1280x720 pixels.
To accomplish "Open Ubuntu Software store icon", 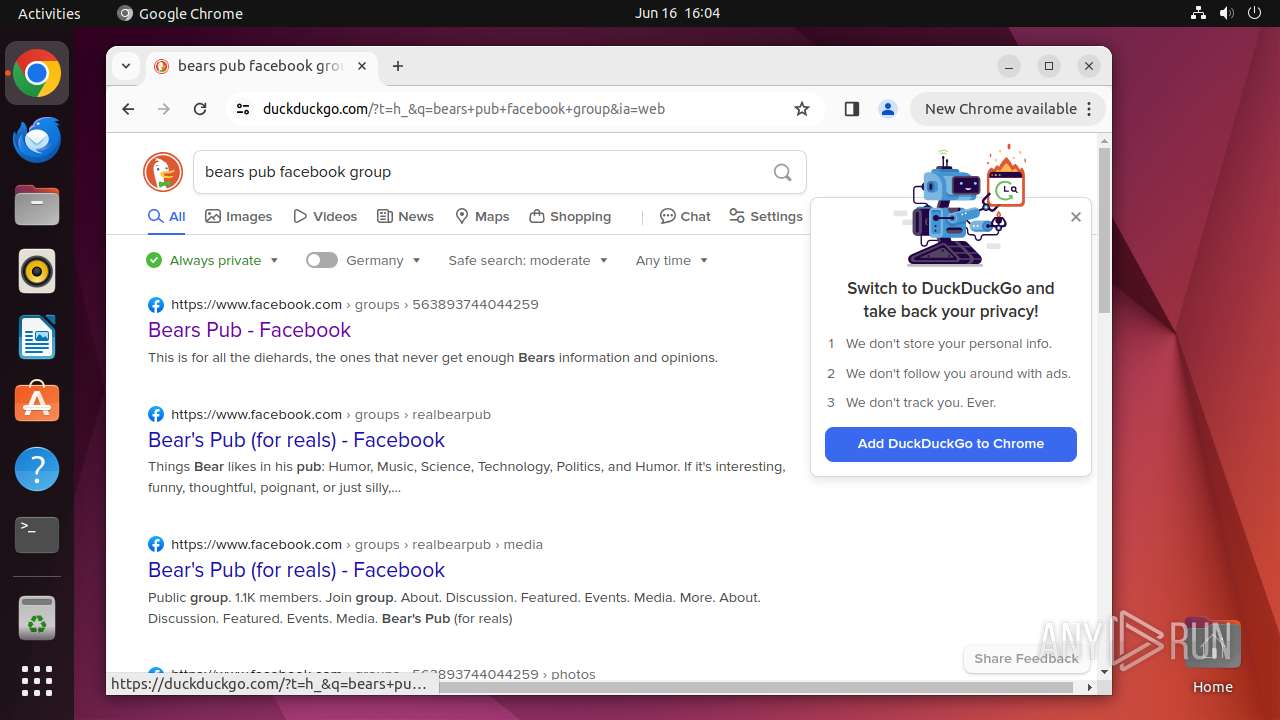I will pyautogui.click(x=37, y=403).
